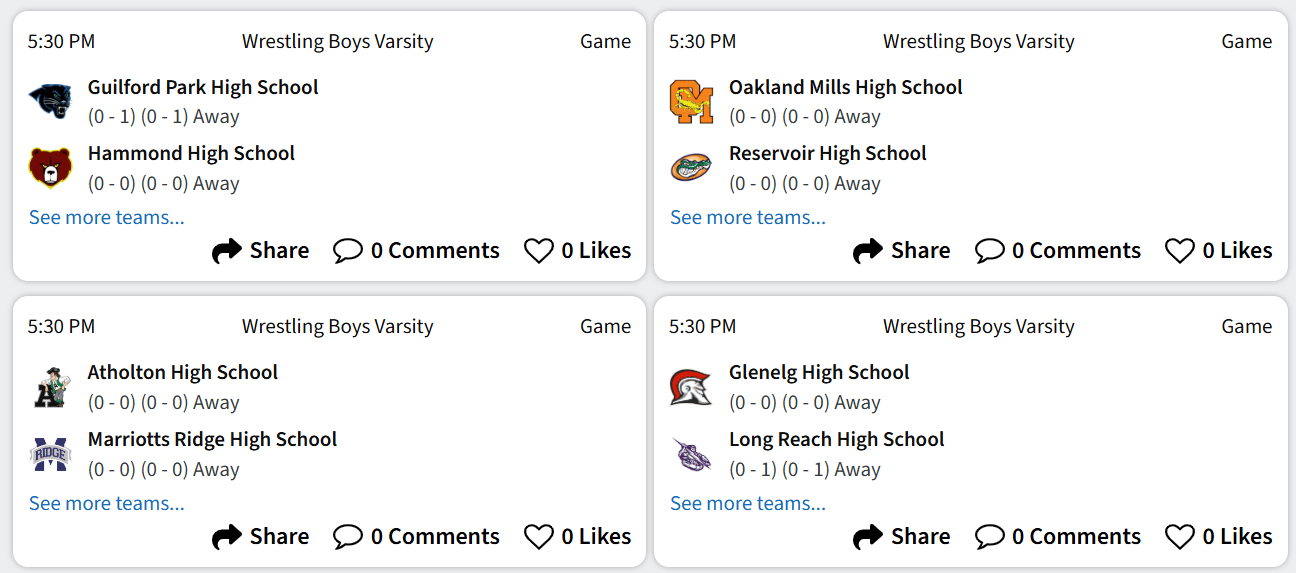The height and width of the screenshot is (573, 1296).
Task: Click the Atholton High School mascot logo
Action: click(x=50, y=386)
